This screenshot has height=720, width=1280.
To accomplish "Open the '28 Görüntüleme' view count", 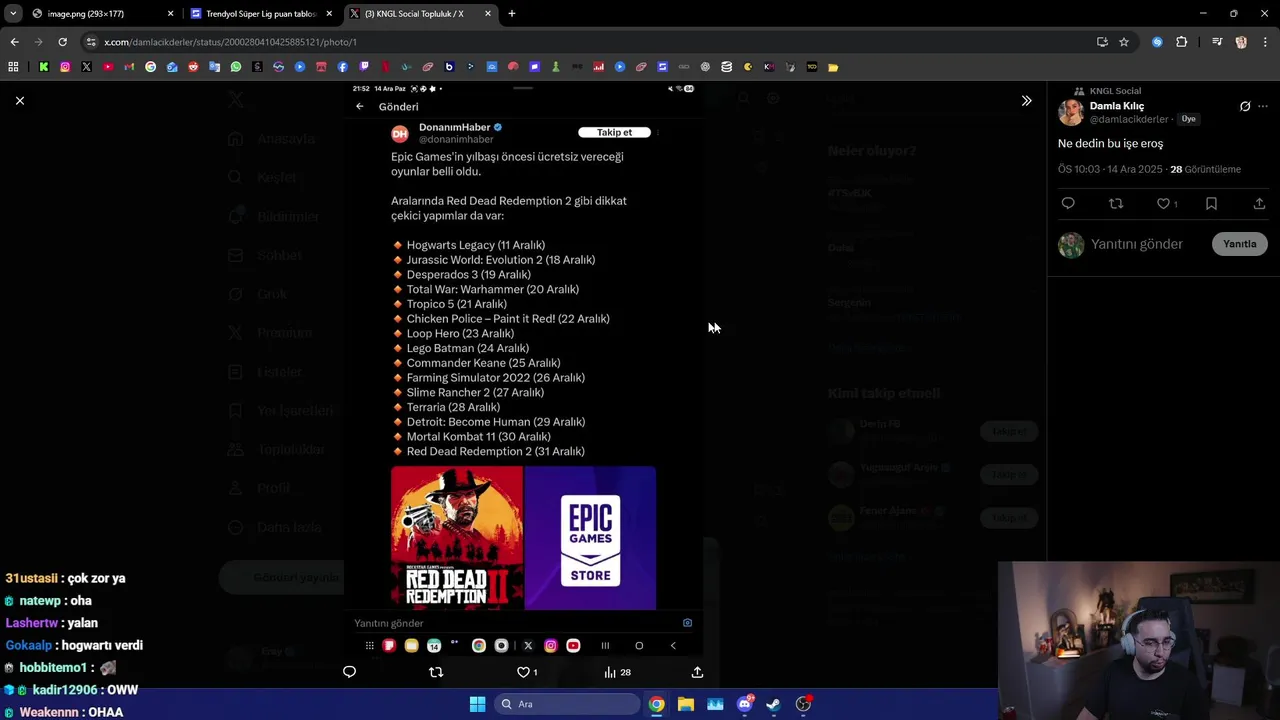I will coord(1206,169).
